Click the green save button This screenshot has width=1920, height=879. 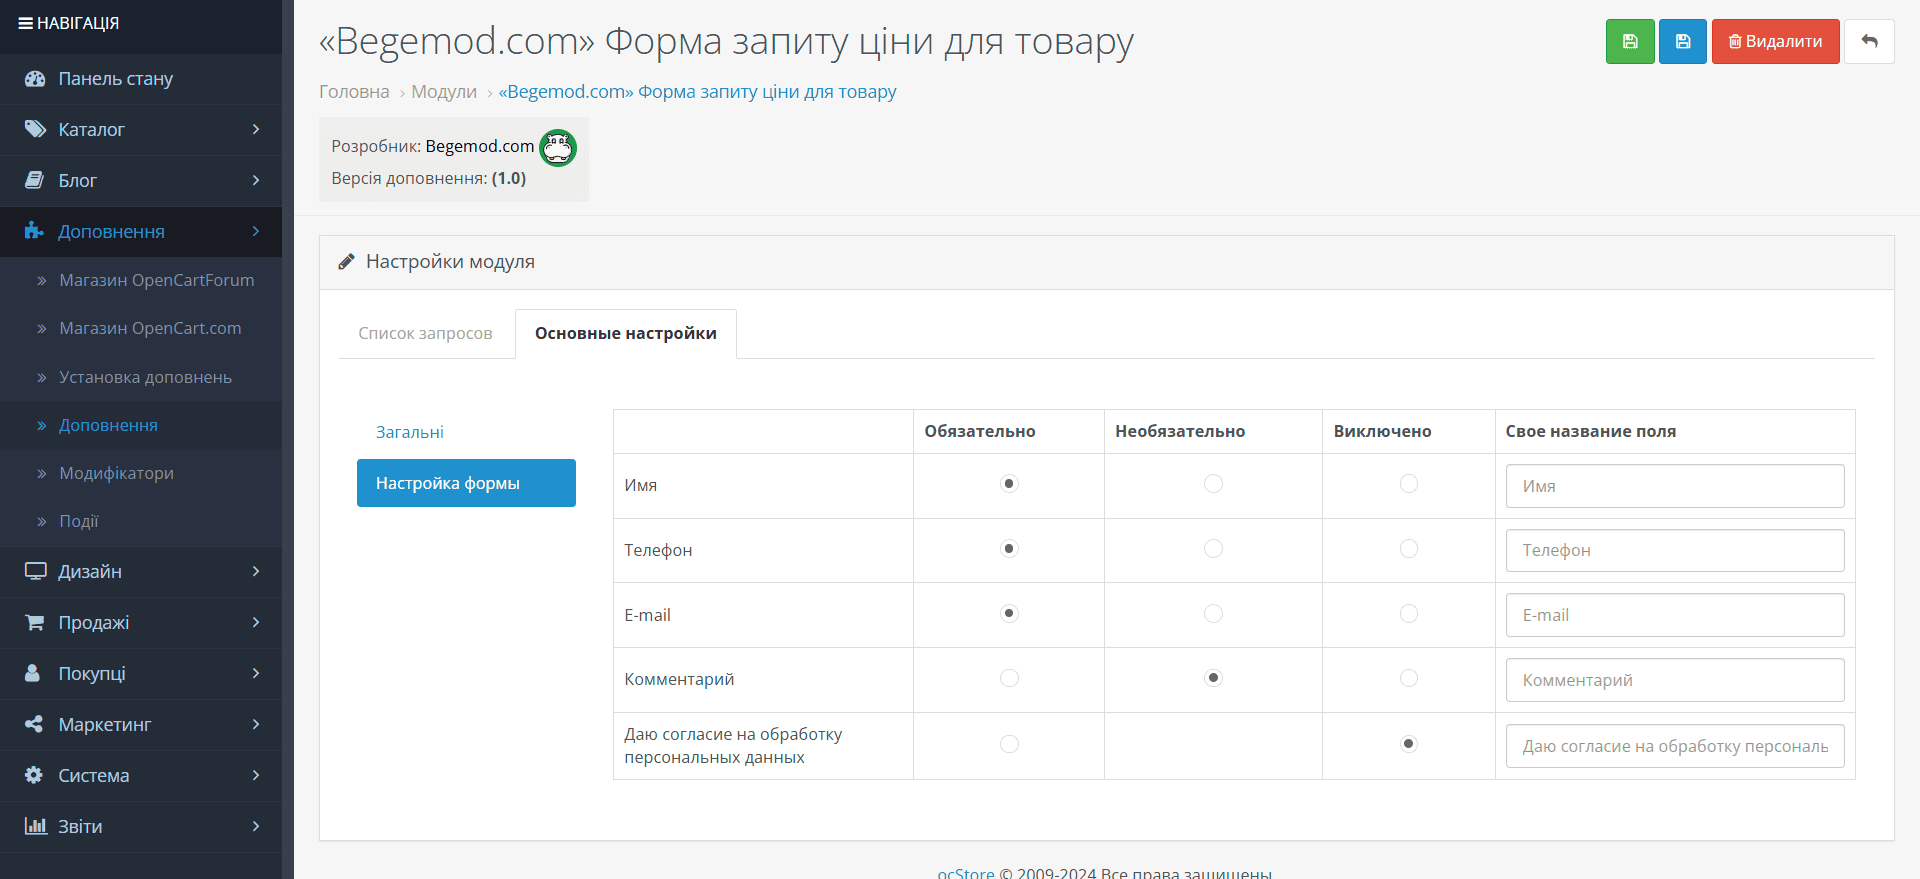pos(1630,42)
